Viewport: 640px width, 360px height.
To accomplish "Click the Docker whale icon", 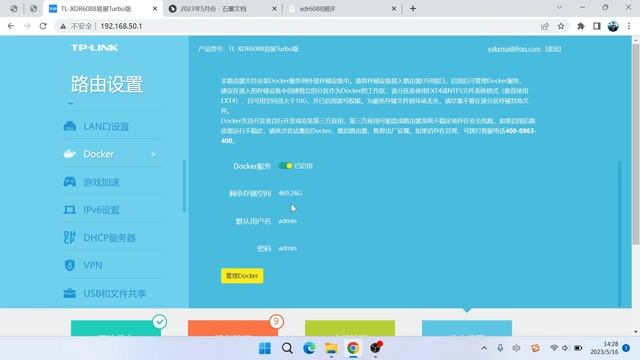I will click(x=70, y=154).
